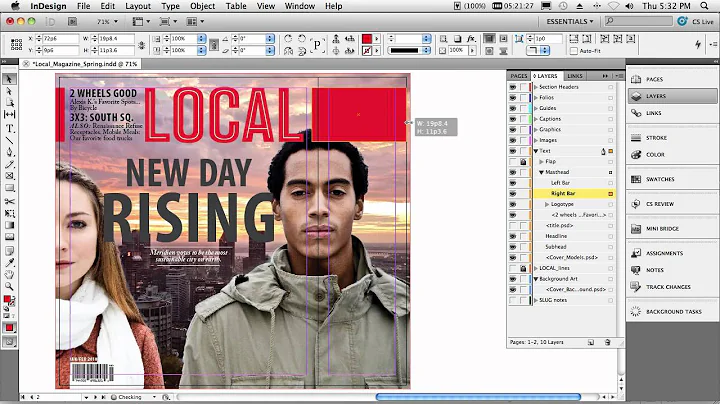
Task: Open the stroke style dropdown
Action: [409, 50]
